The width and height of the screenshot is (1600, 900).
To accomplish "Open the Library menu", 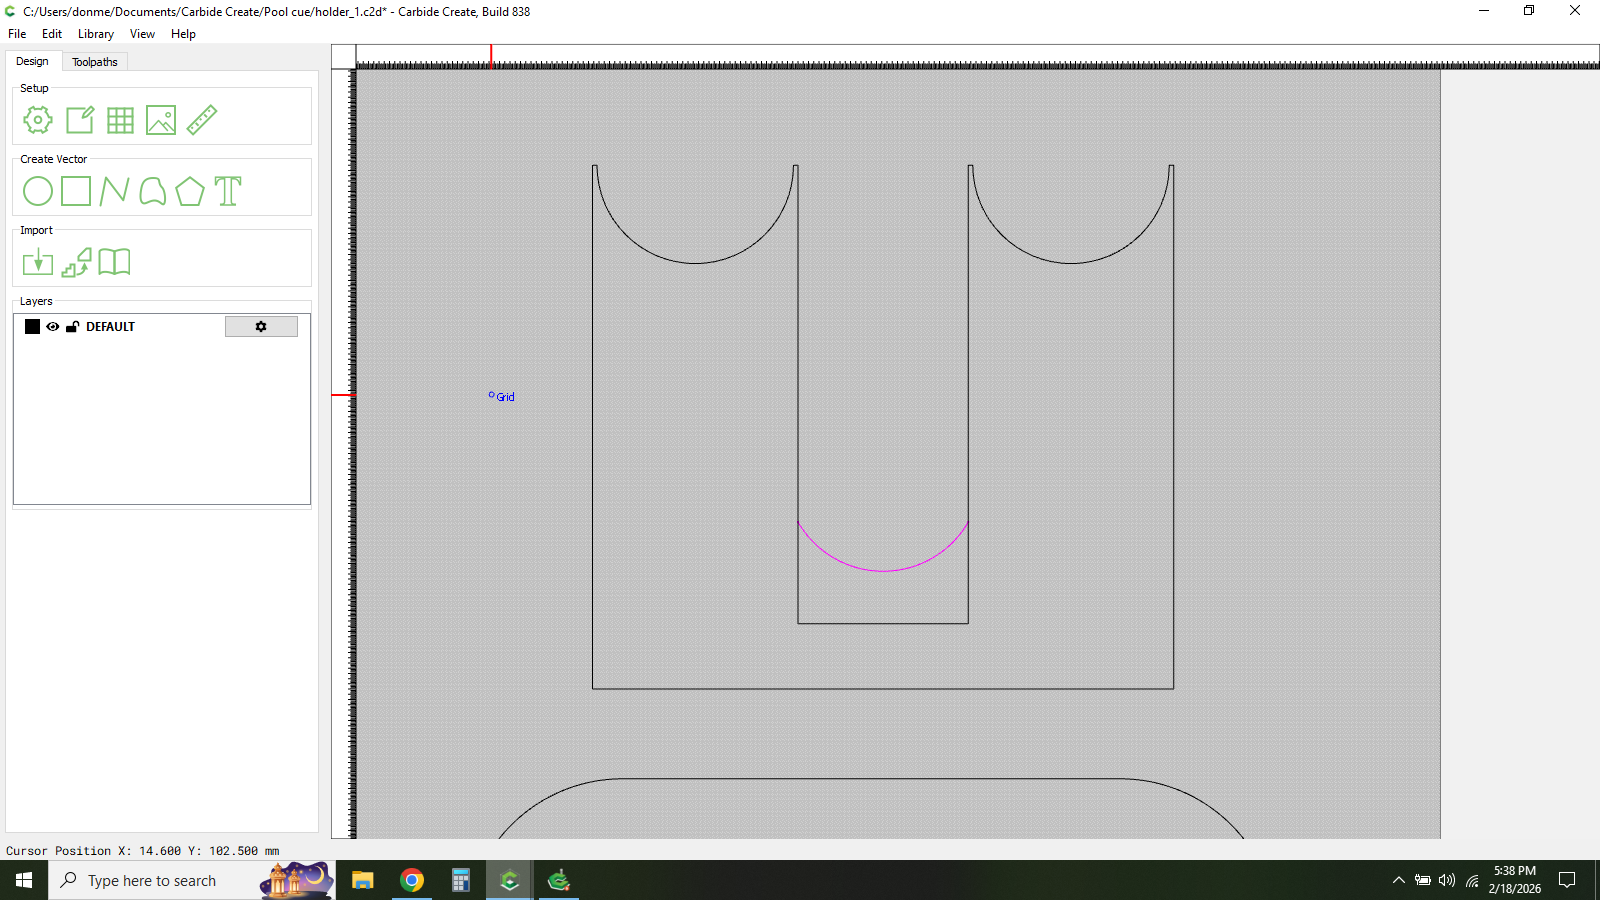I will pos(96,34).
